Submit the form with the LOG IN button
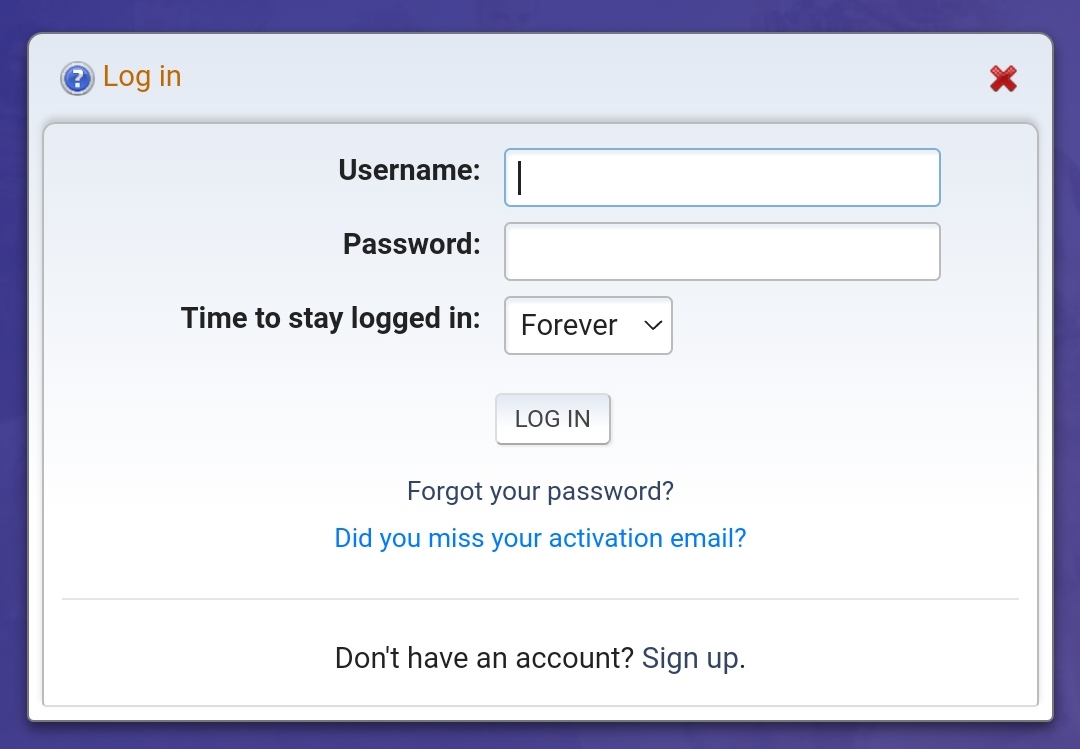Image resolution: width=1080 pixels, height=749 pixels. [x=552, y=419]
